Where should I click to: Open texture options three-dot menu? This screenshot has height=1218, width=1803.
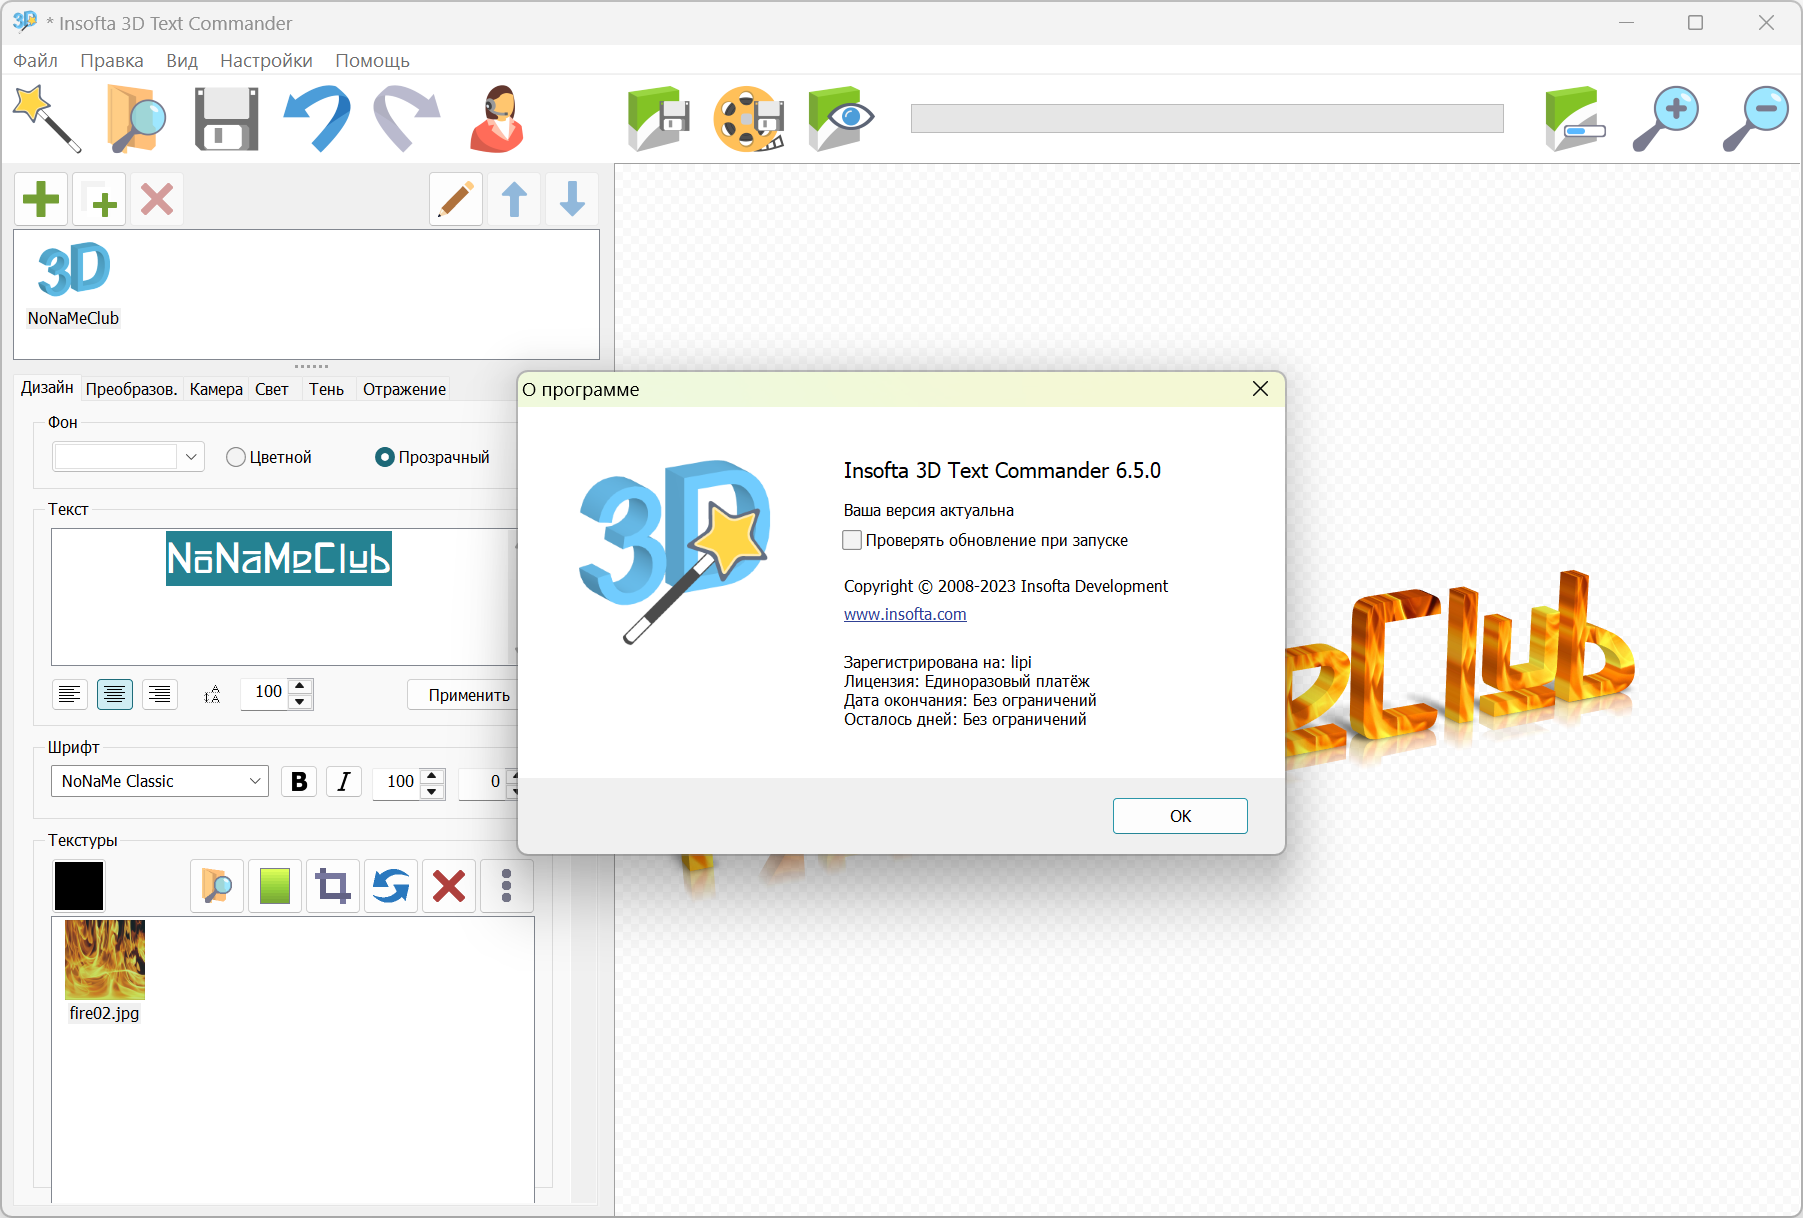pos(506,886)
